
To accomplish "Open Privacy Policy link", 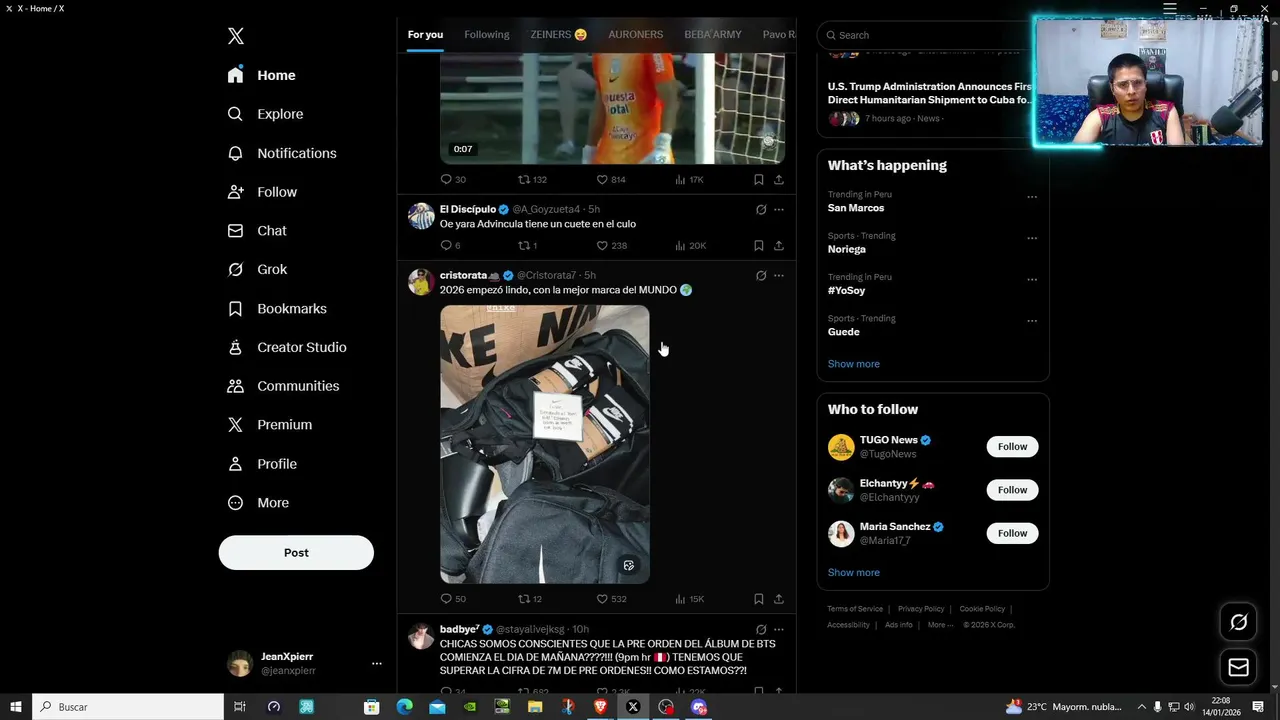I will click(x=921, y=609).
